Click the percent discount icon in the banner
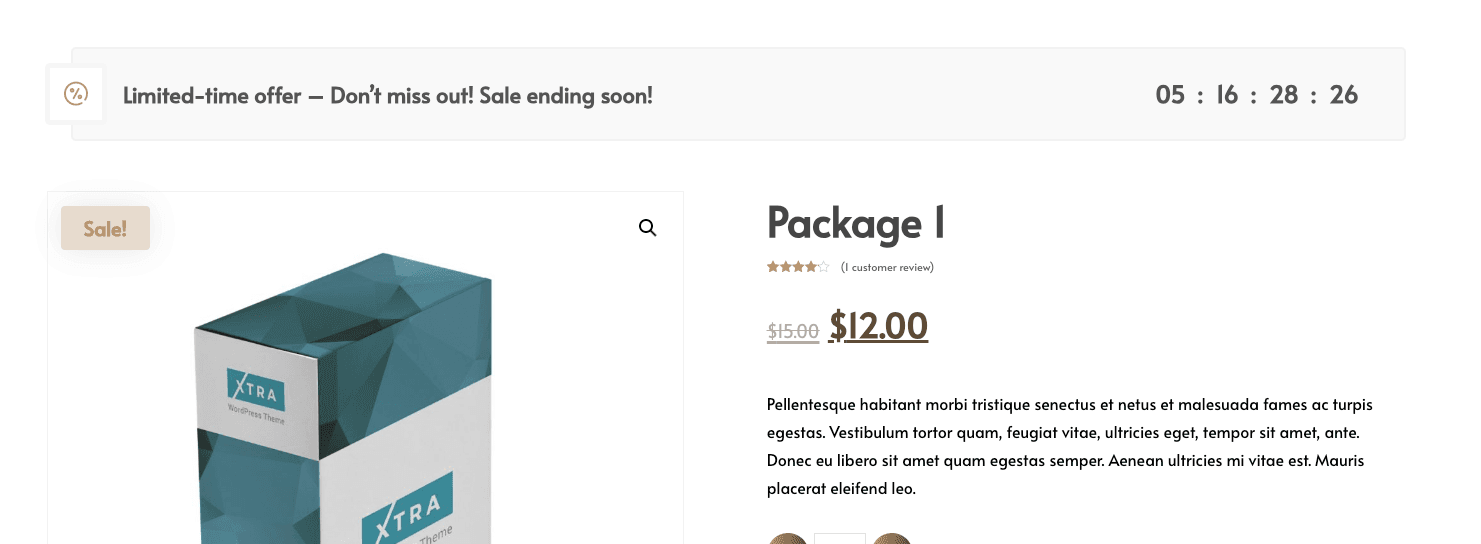Viewport: 1481px width, 544px height. tap(76, 94)
